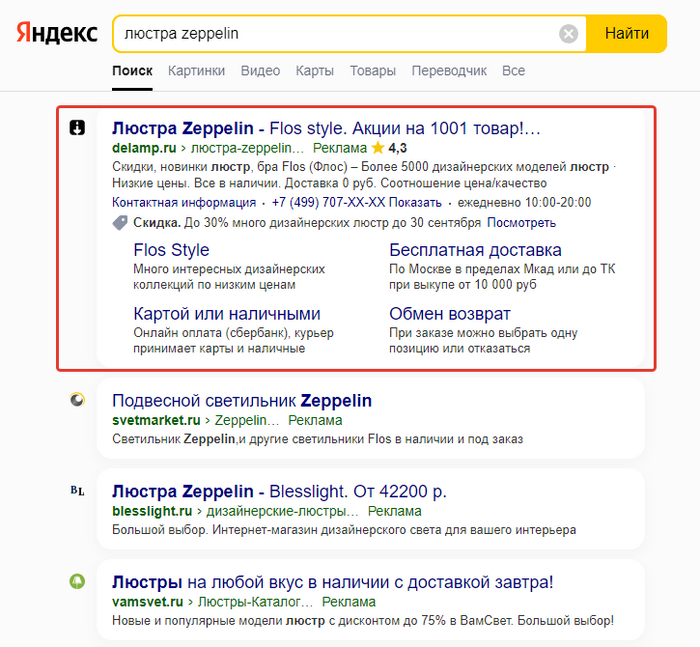Open the Подвесной светильник Zeppelin result
Image resolution: width=700 pixels, height=647 pixels.
[x=242, y=401]
